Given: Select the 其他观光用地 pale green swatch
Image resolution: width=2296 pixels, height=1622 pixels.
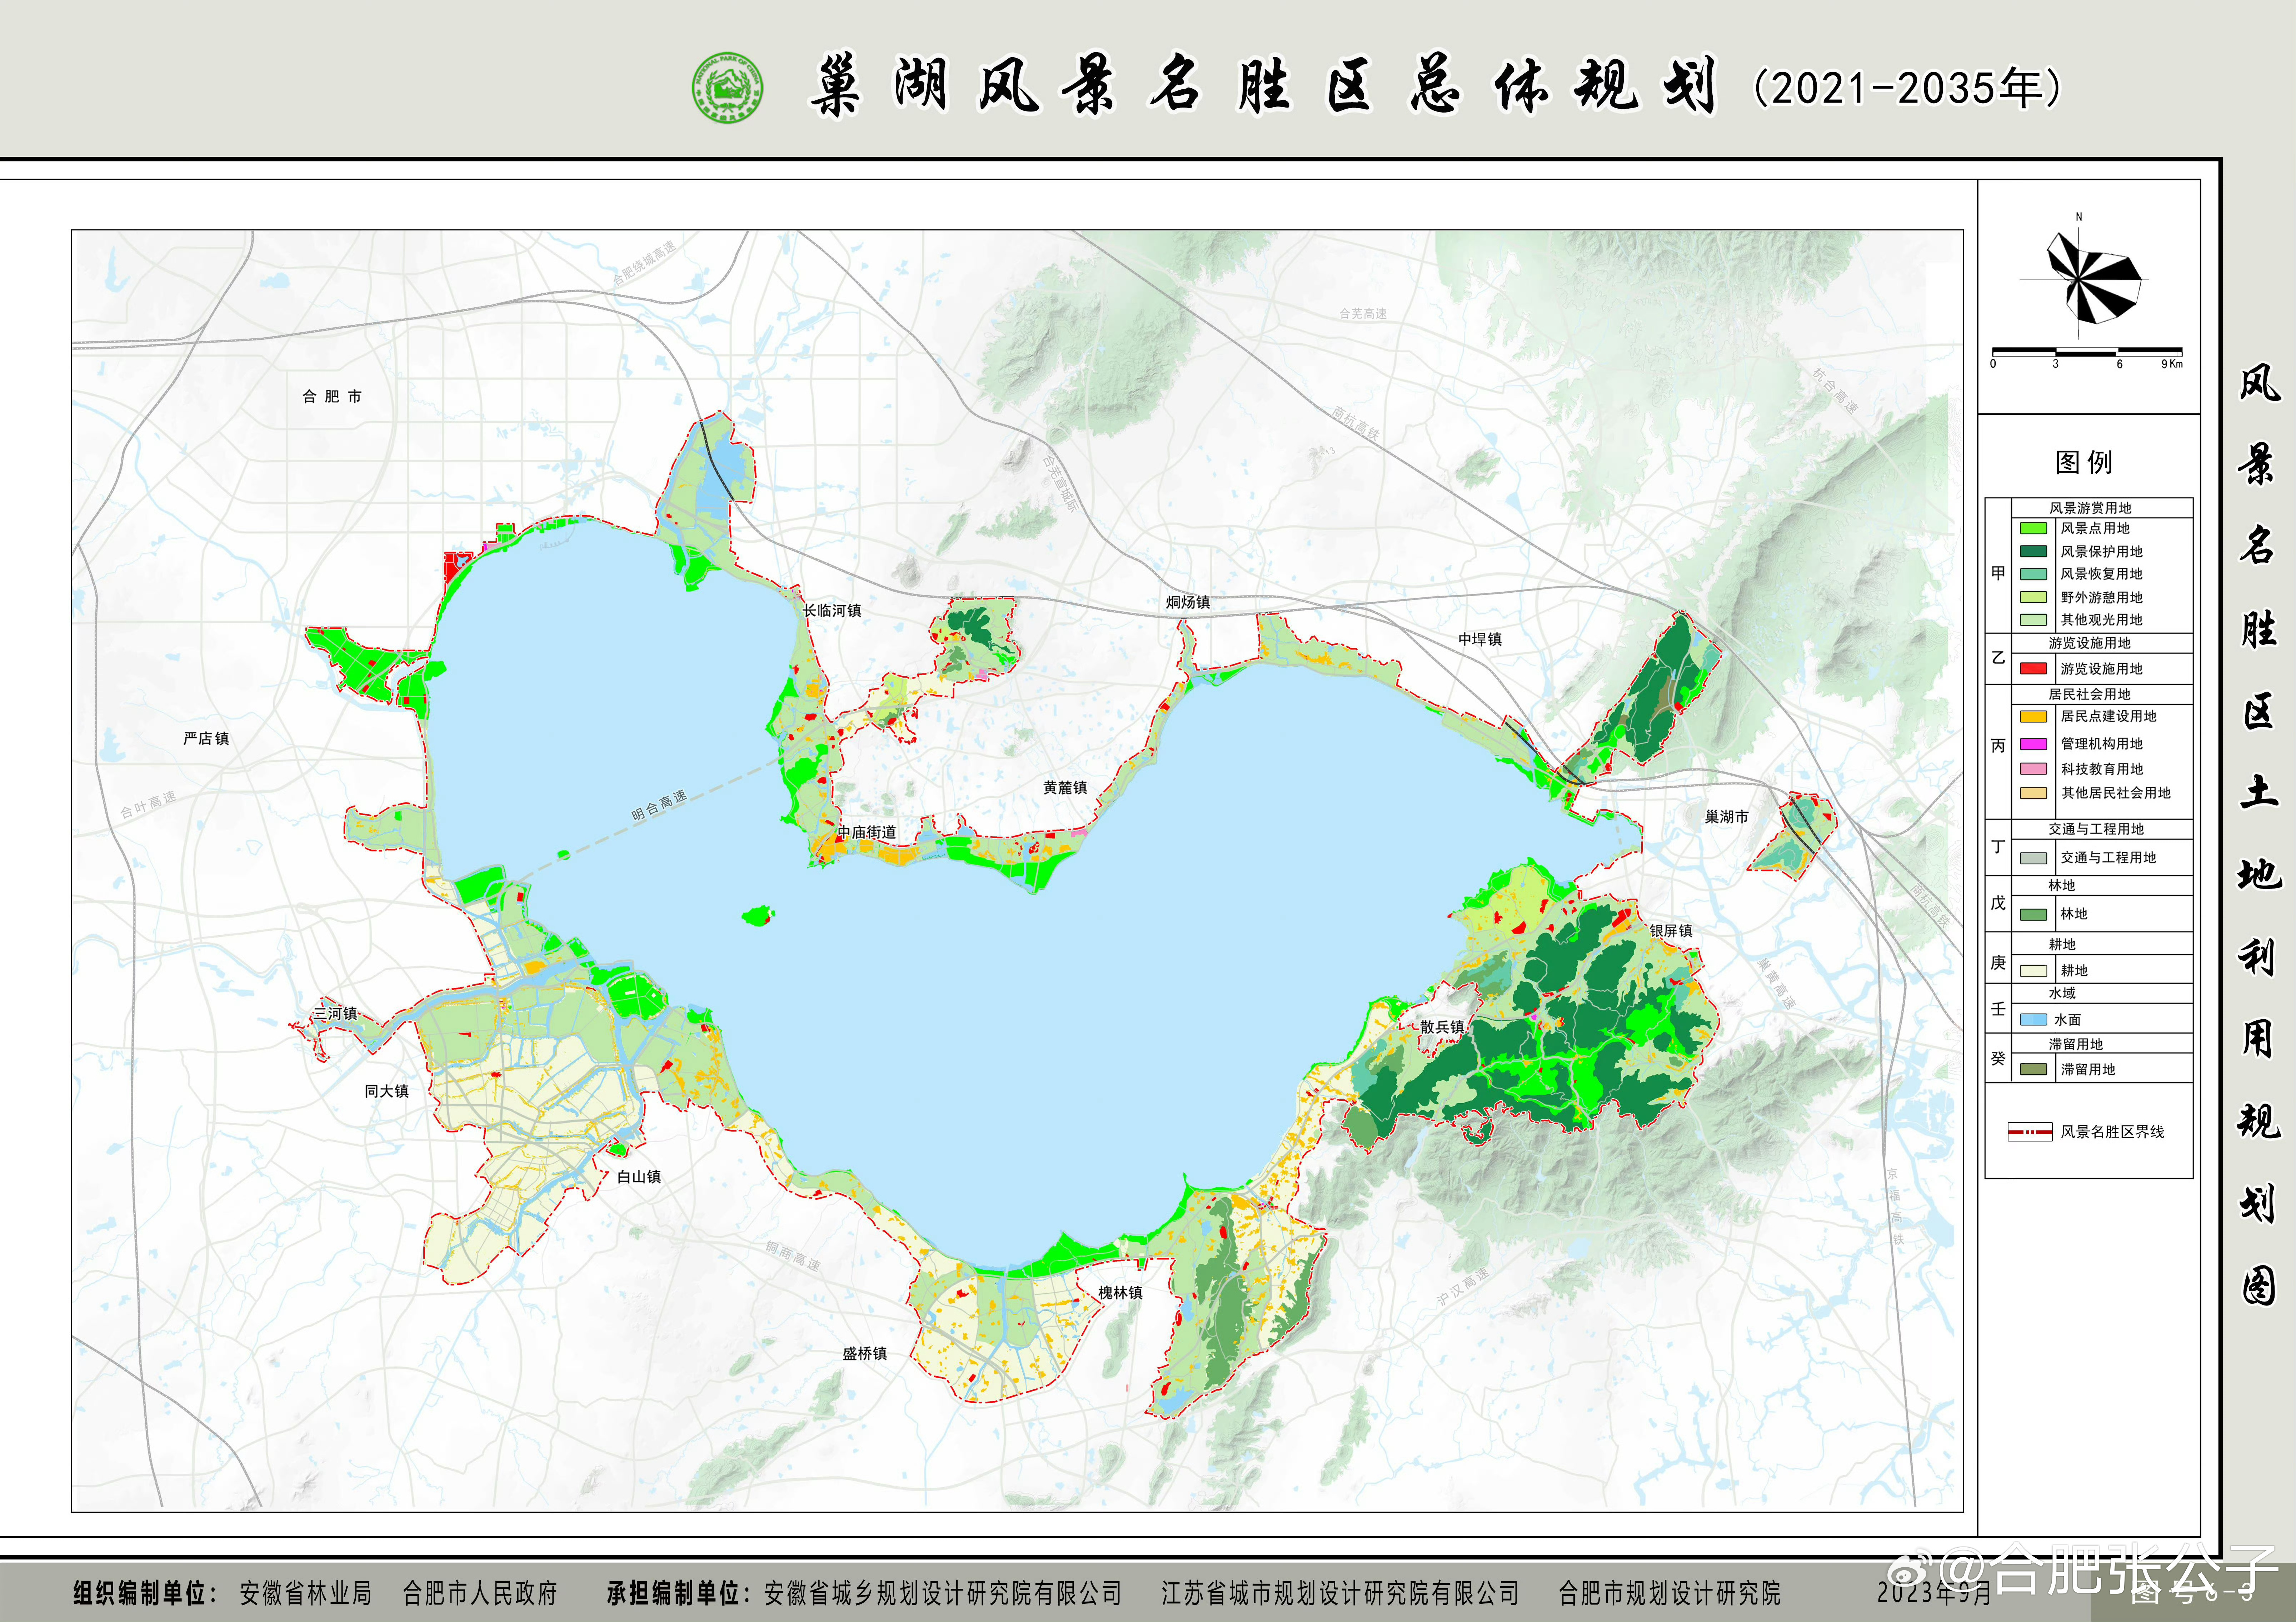Looking at the screenshot, I should click(x=2033, y=620).
